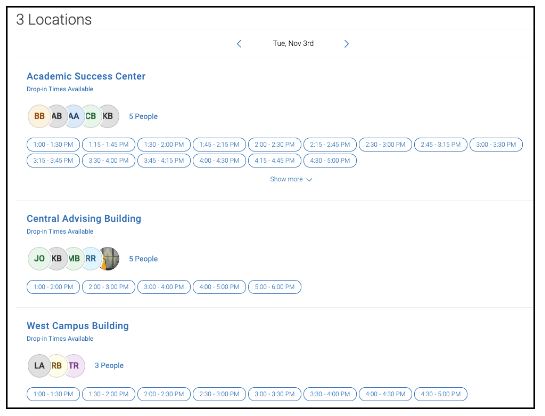Go to previous day with left arrow
This screenshot has width=545, height=416.
click(239, 44)
